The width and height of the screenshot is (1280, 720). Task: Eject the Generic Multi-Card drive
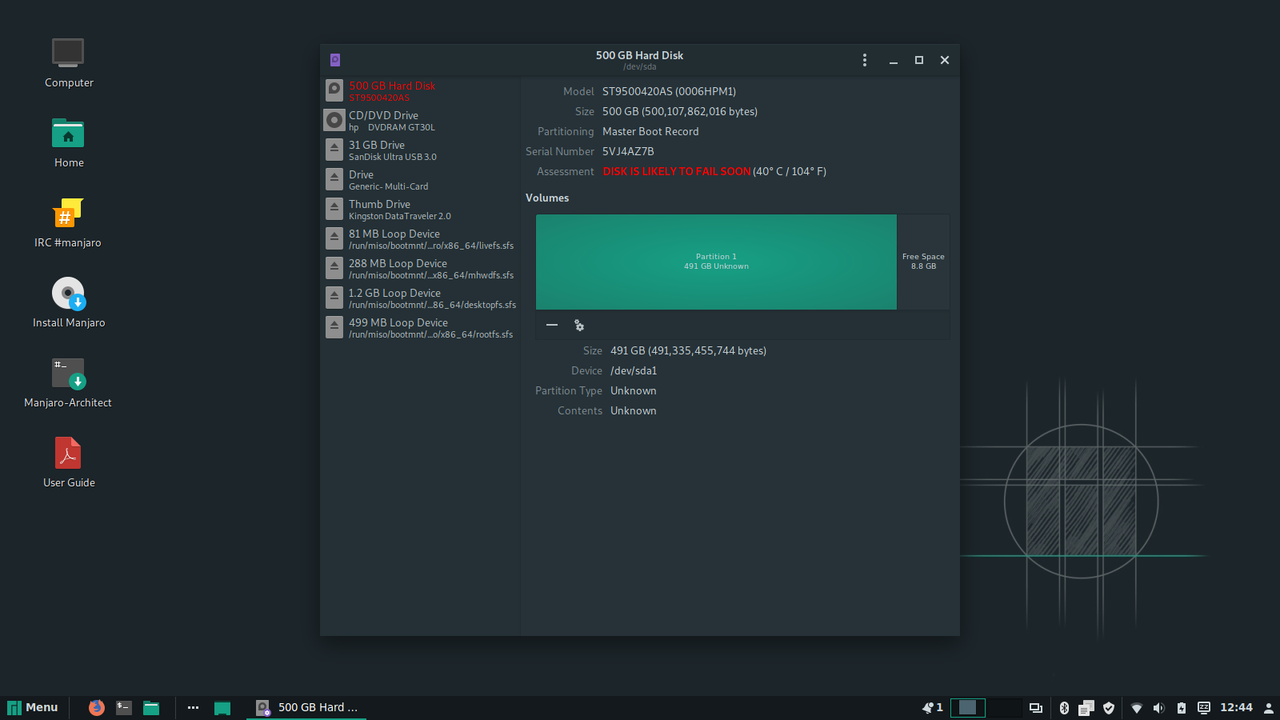click(x=335, y=180)
